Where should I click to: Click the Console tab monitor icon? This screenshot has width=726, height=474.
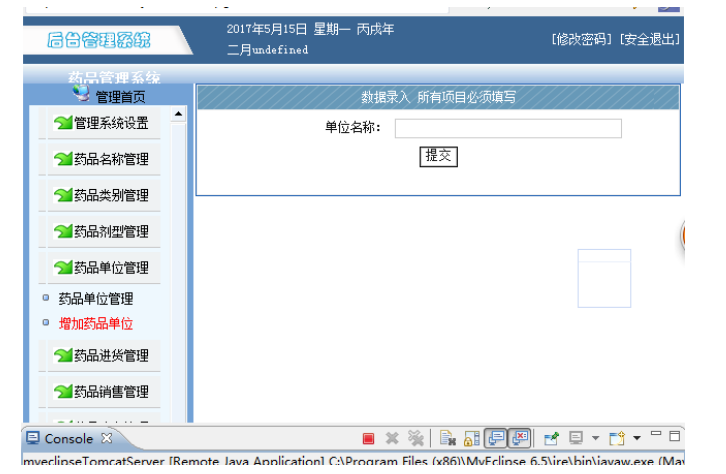[x=32, y=438]
